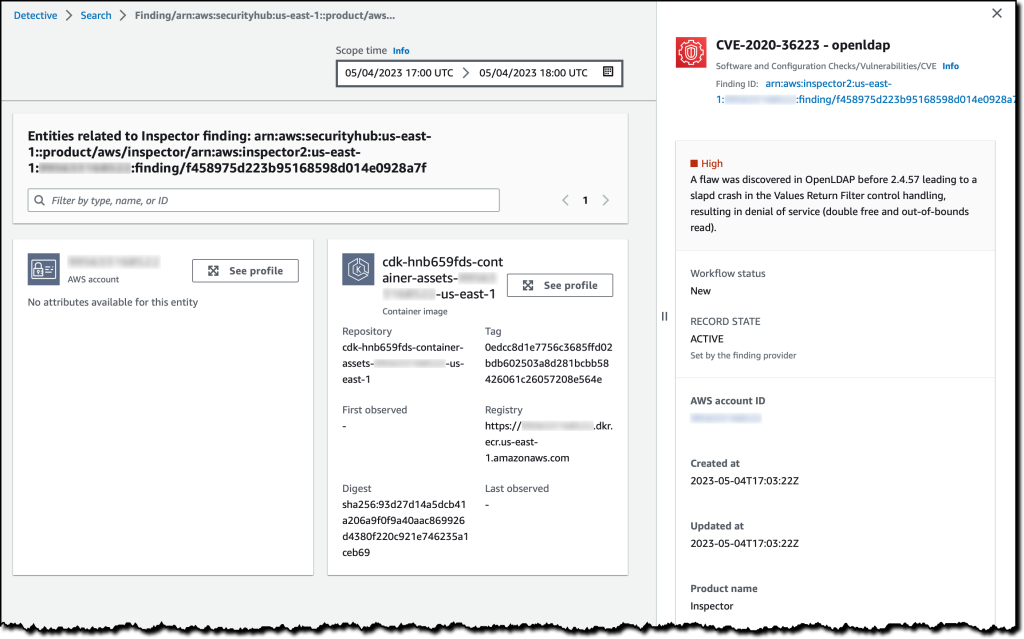Go to the next page of entities

pos(605,200)
